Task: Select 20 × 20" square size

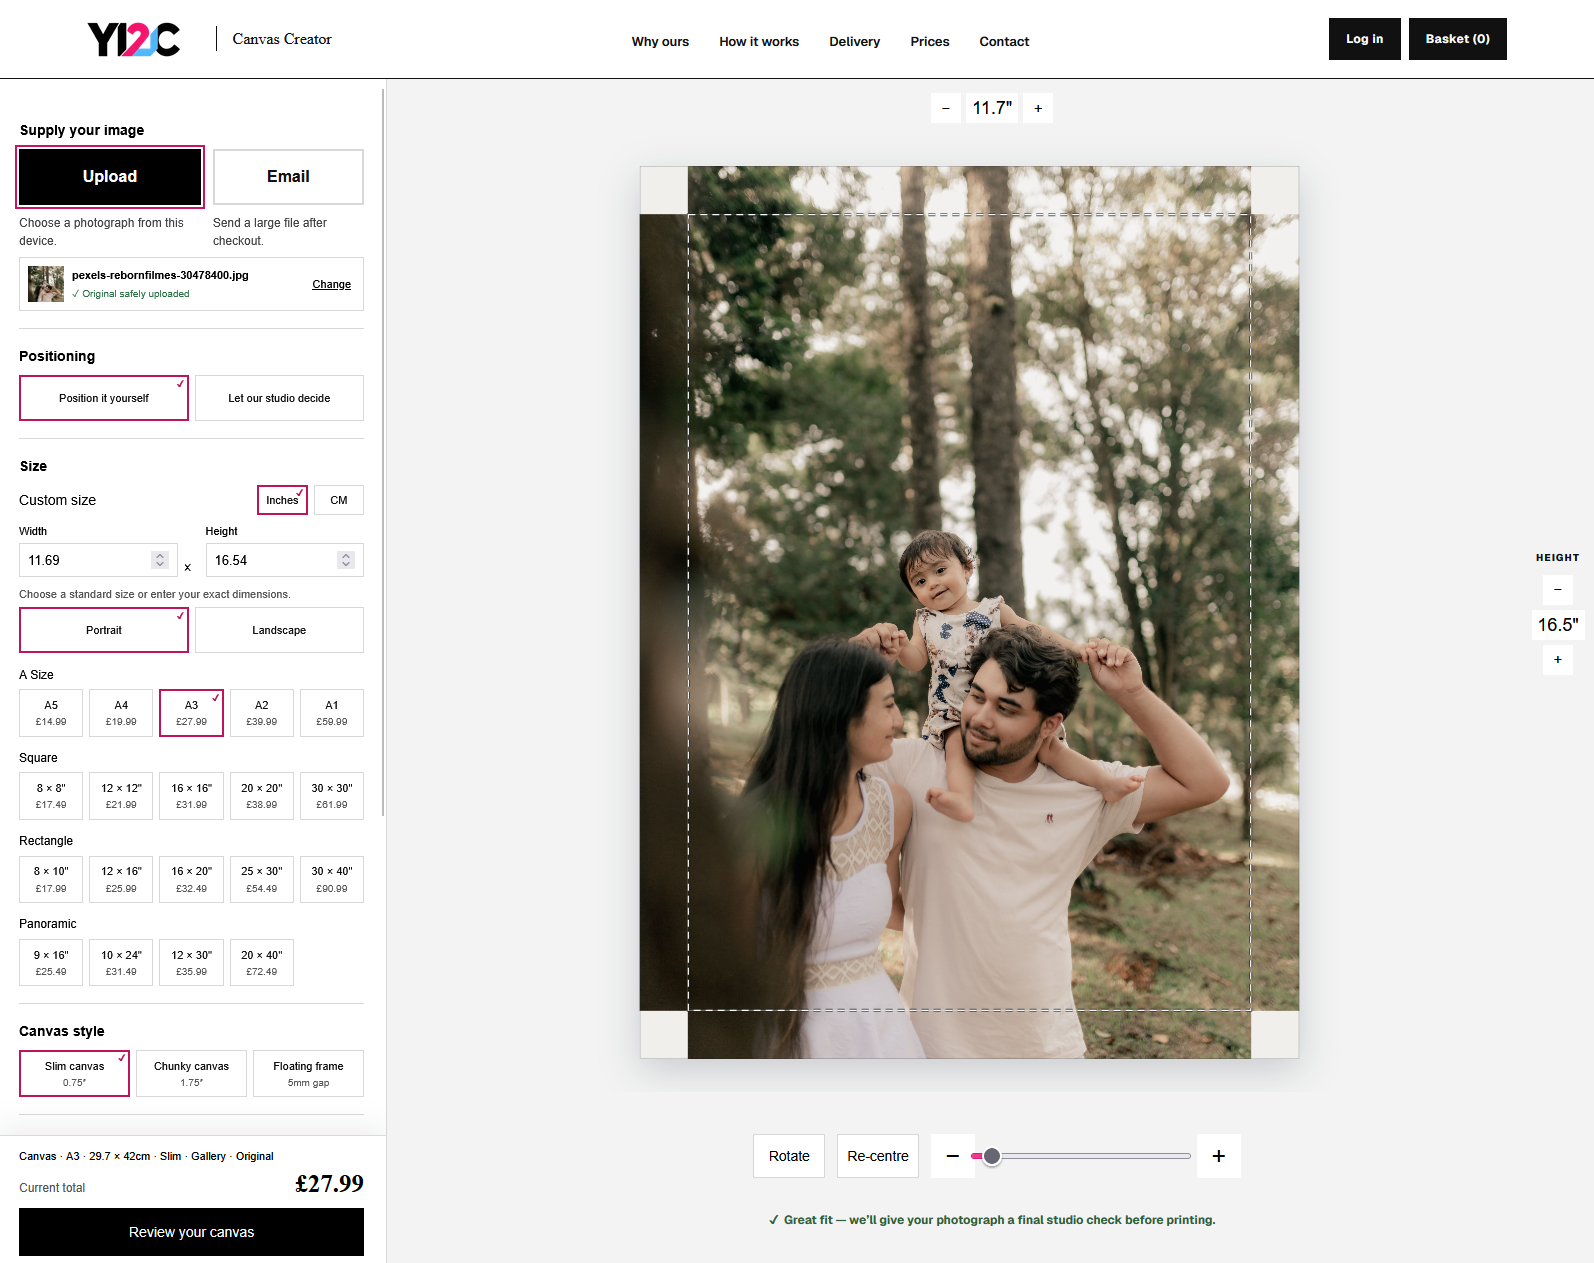Action: pos(262,796)
